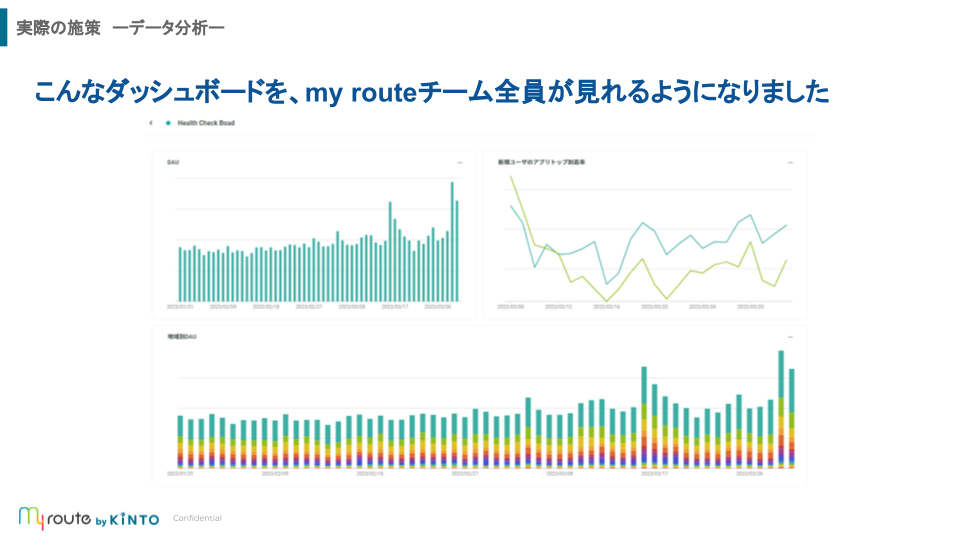The image size is (960, 540).
Task: Click the 地域別DAU chart title
Action: (182, 337)
